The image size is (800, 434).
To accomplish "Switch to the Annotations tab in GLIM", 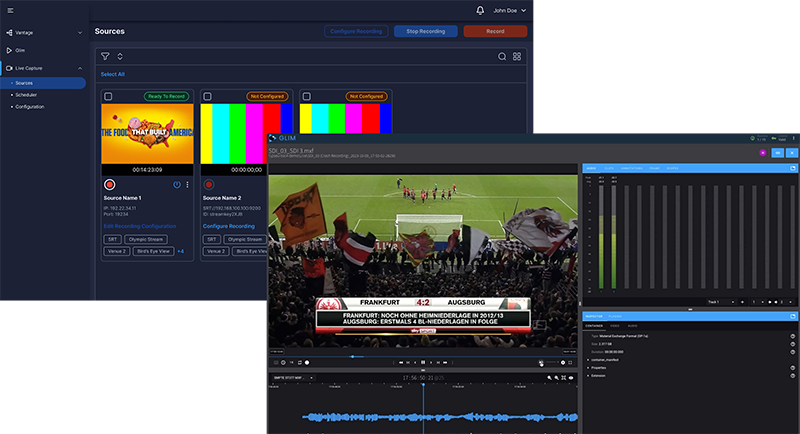I will 632,168.
